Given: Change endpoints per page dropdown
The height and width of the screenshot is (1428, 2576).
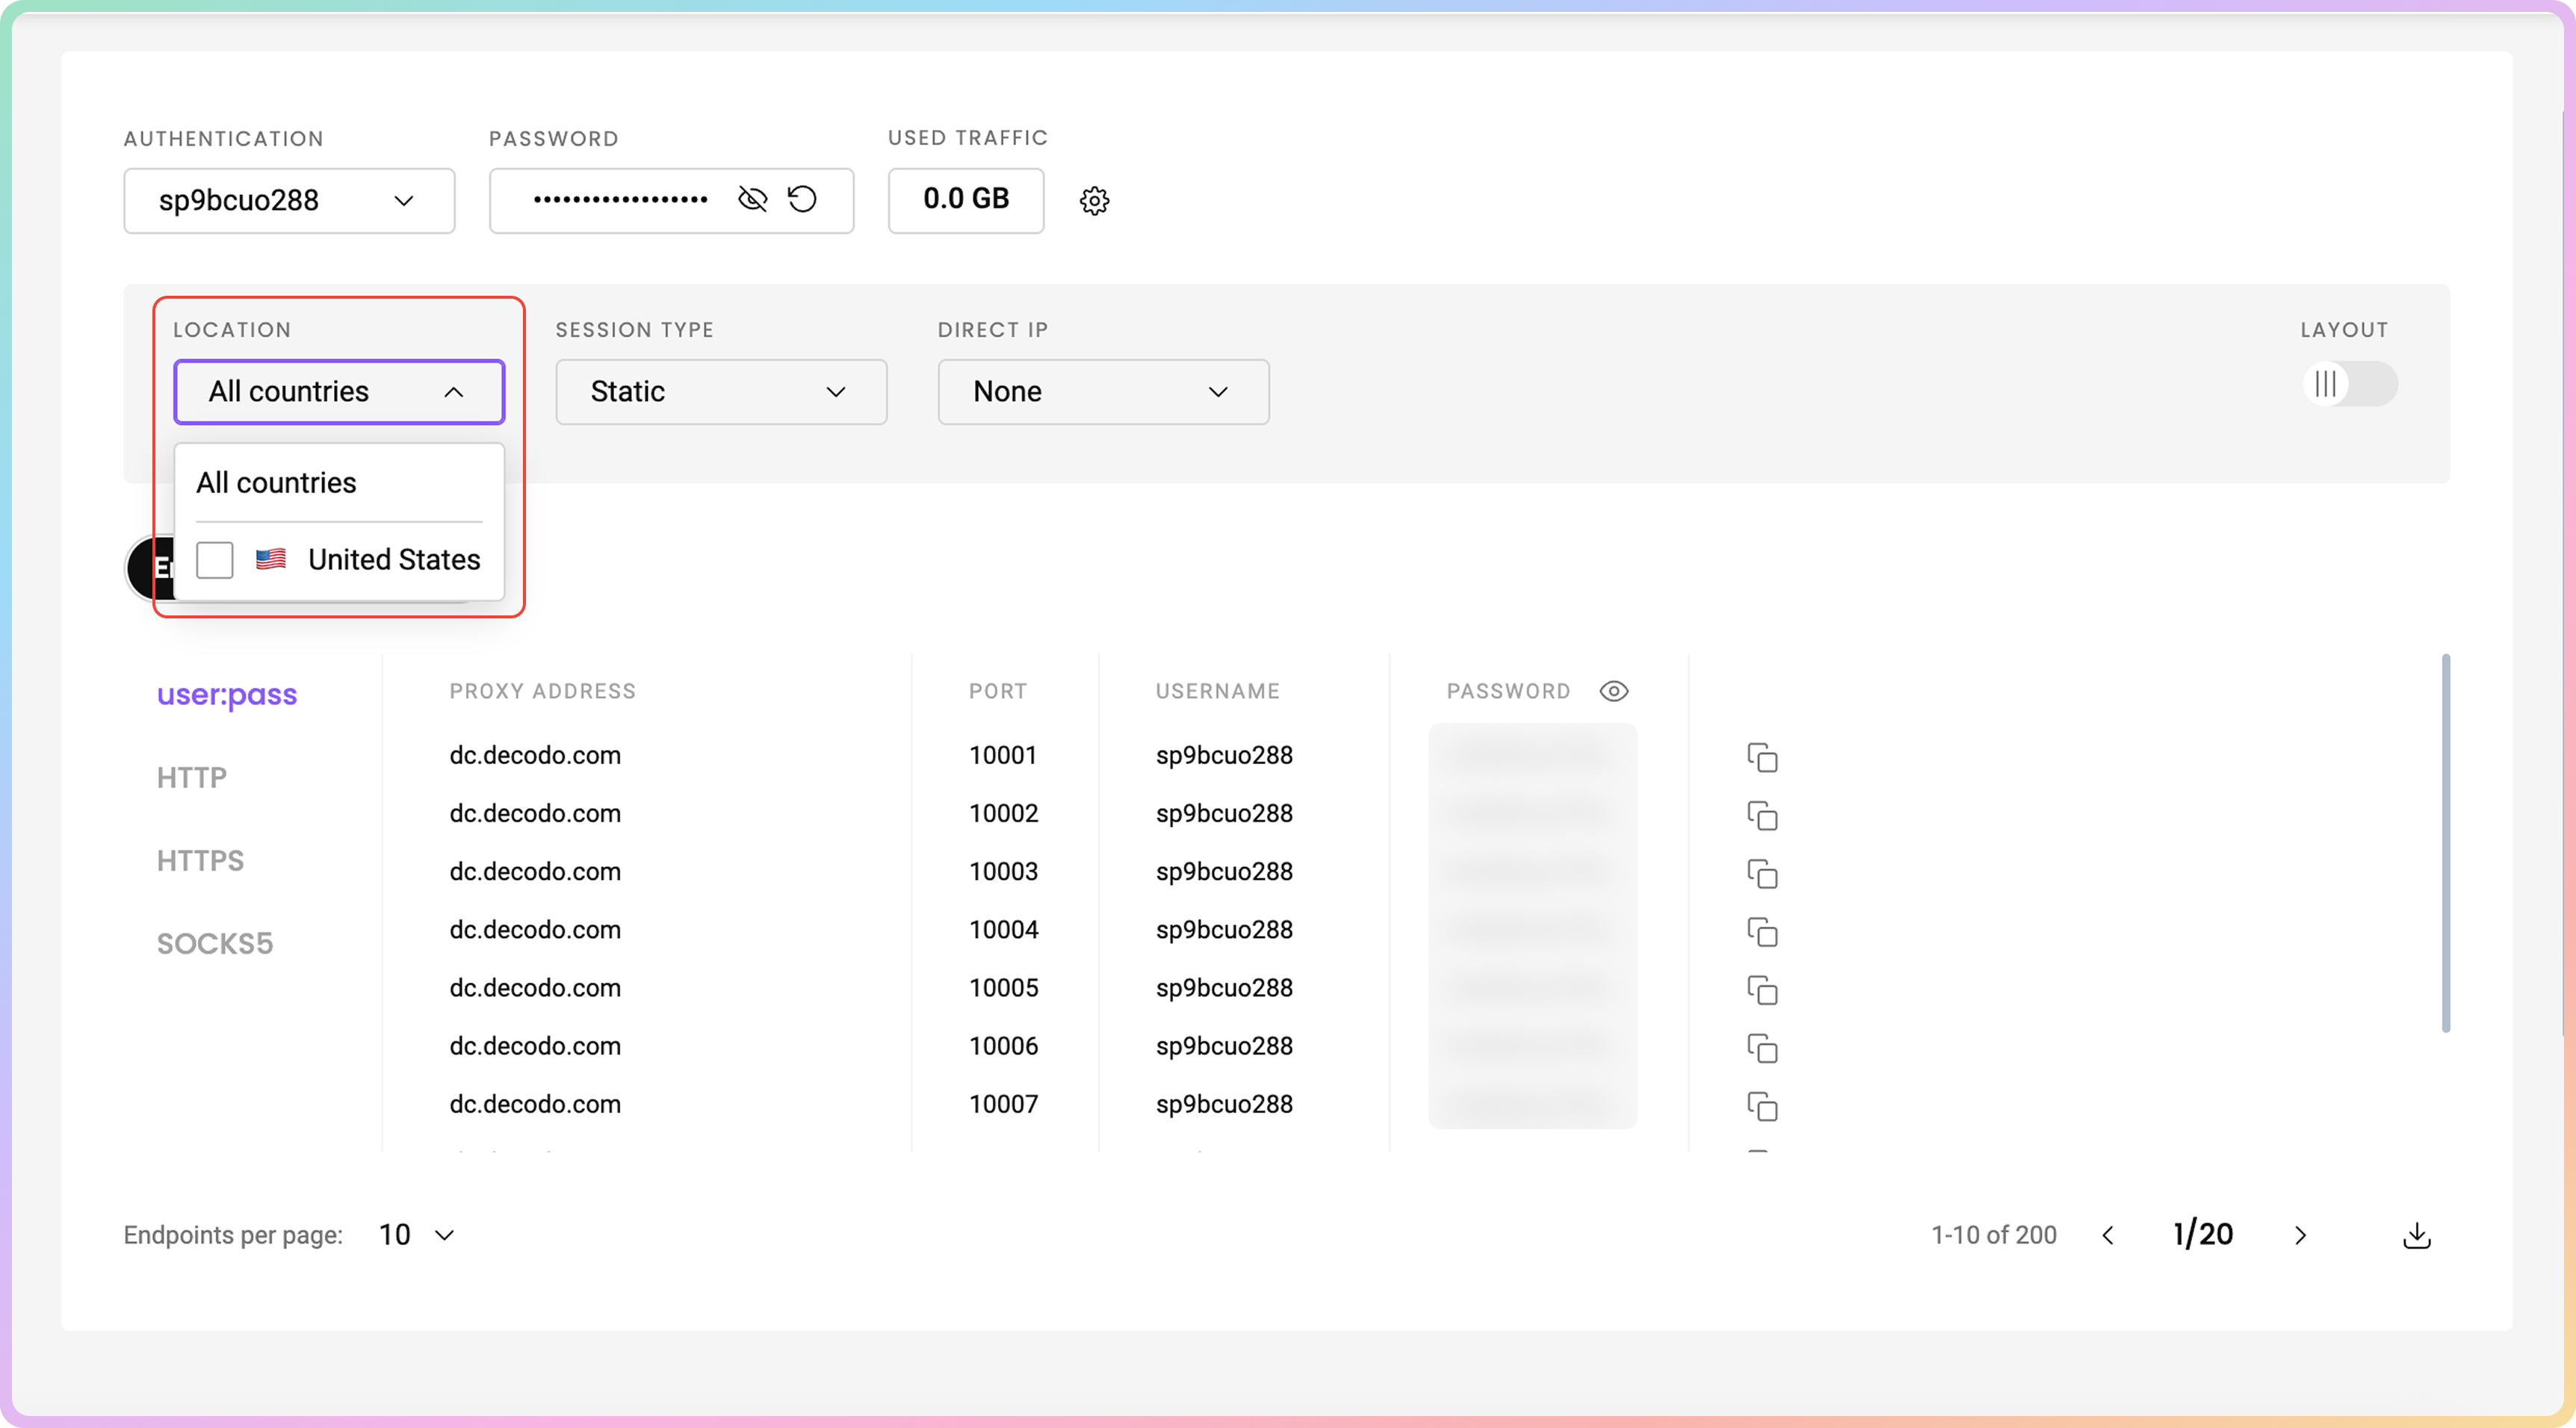Looking at the screenshot, I should pyautogui.click(x=417, y=1235).
